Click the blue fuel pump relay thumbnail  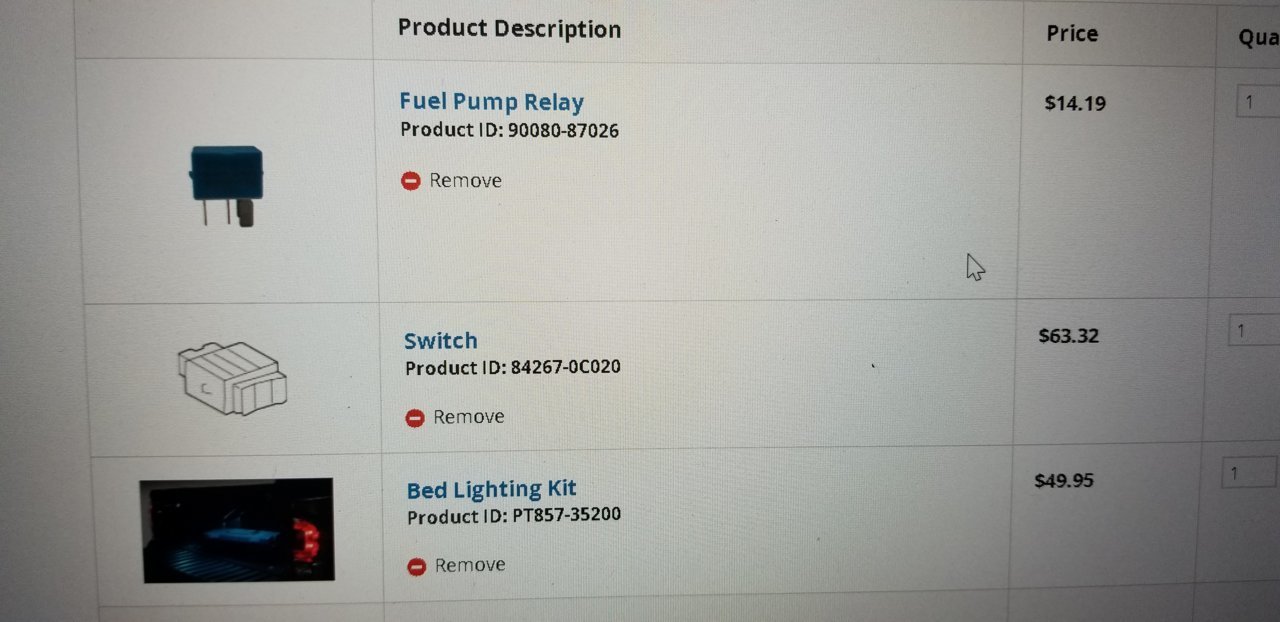click(x=227, y=185)
